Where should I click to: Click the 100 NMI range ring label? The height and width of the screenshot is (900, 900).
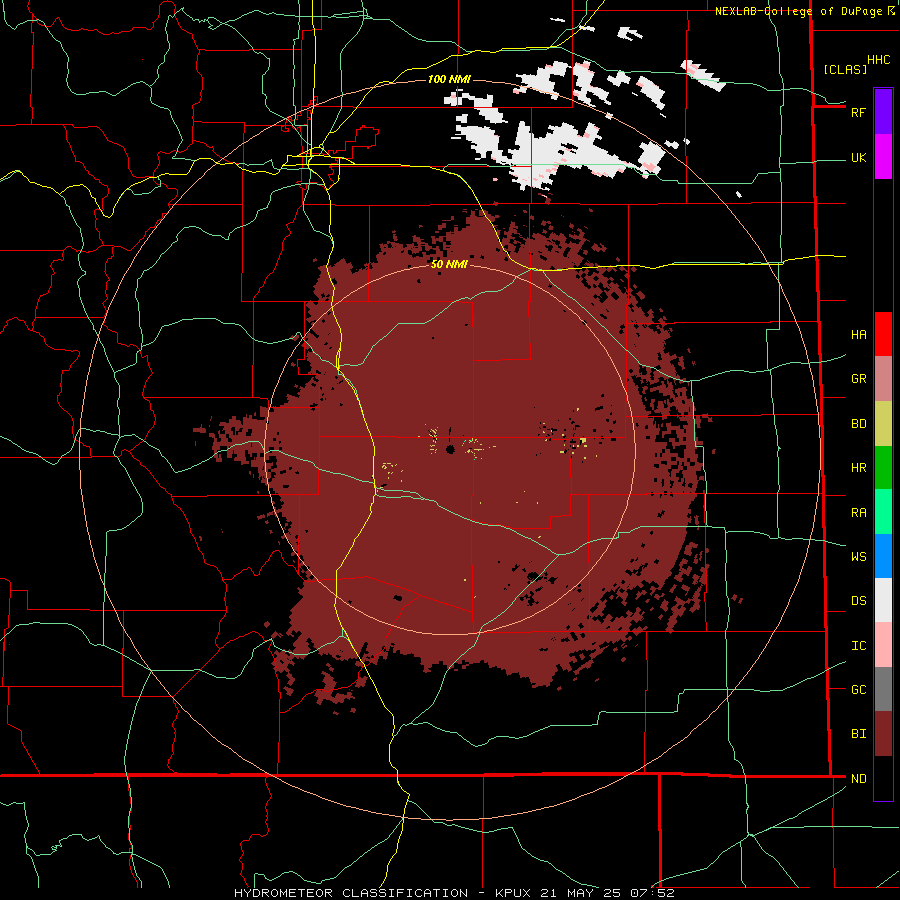click(x=449, y=79)
